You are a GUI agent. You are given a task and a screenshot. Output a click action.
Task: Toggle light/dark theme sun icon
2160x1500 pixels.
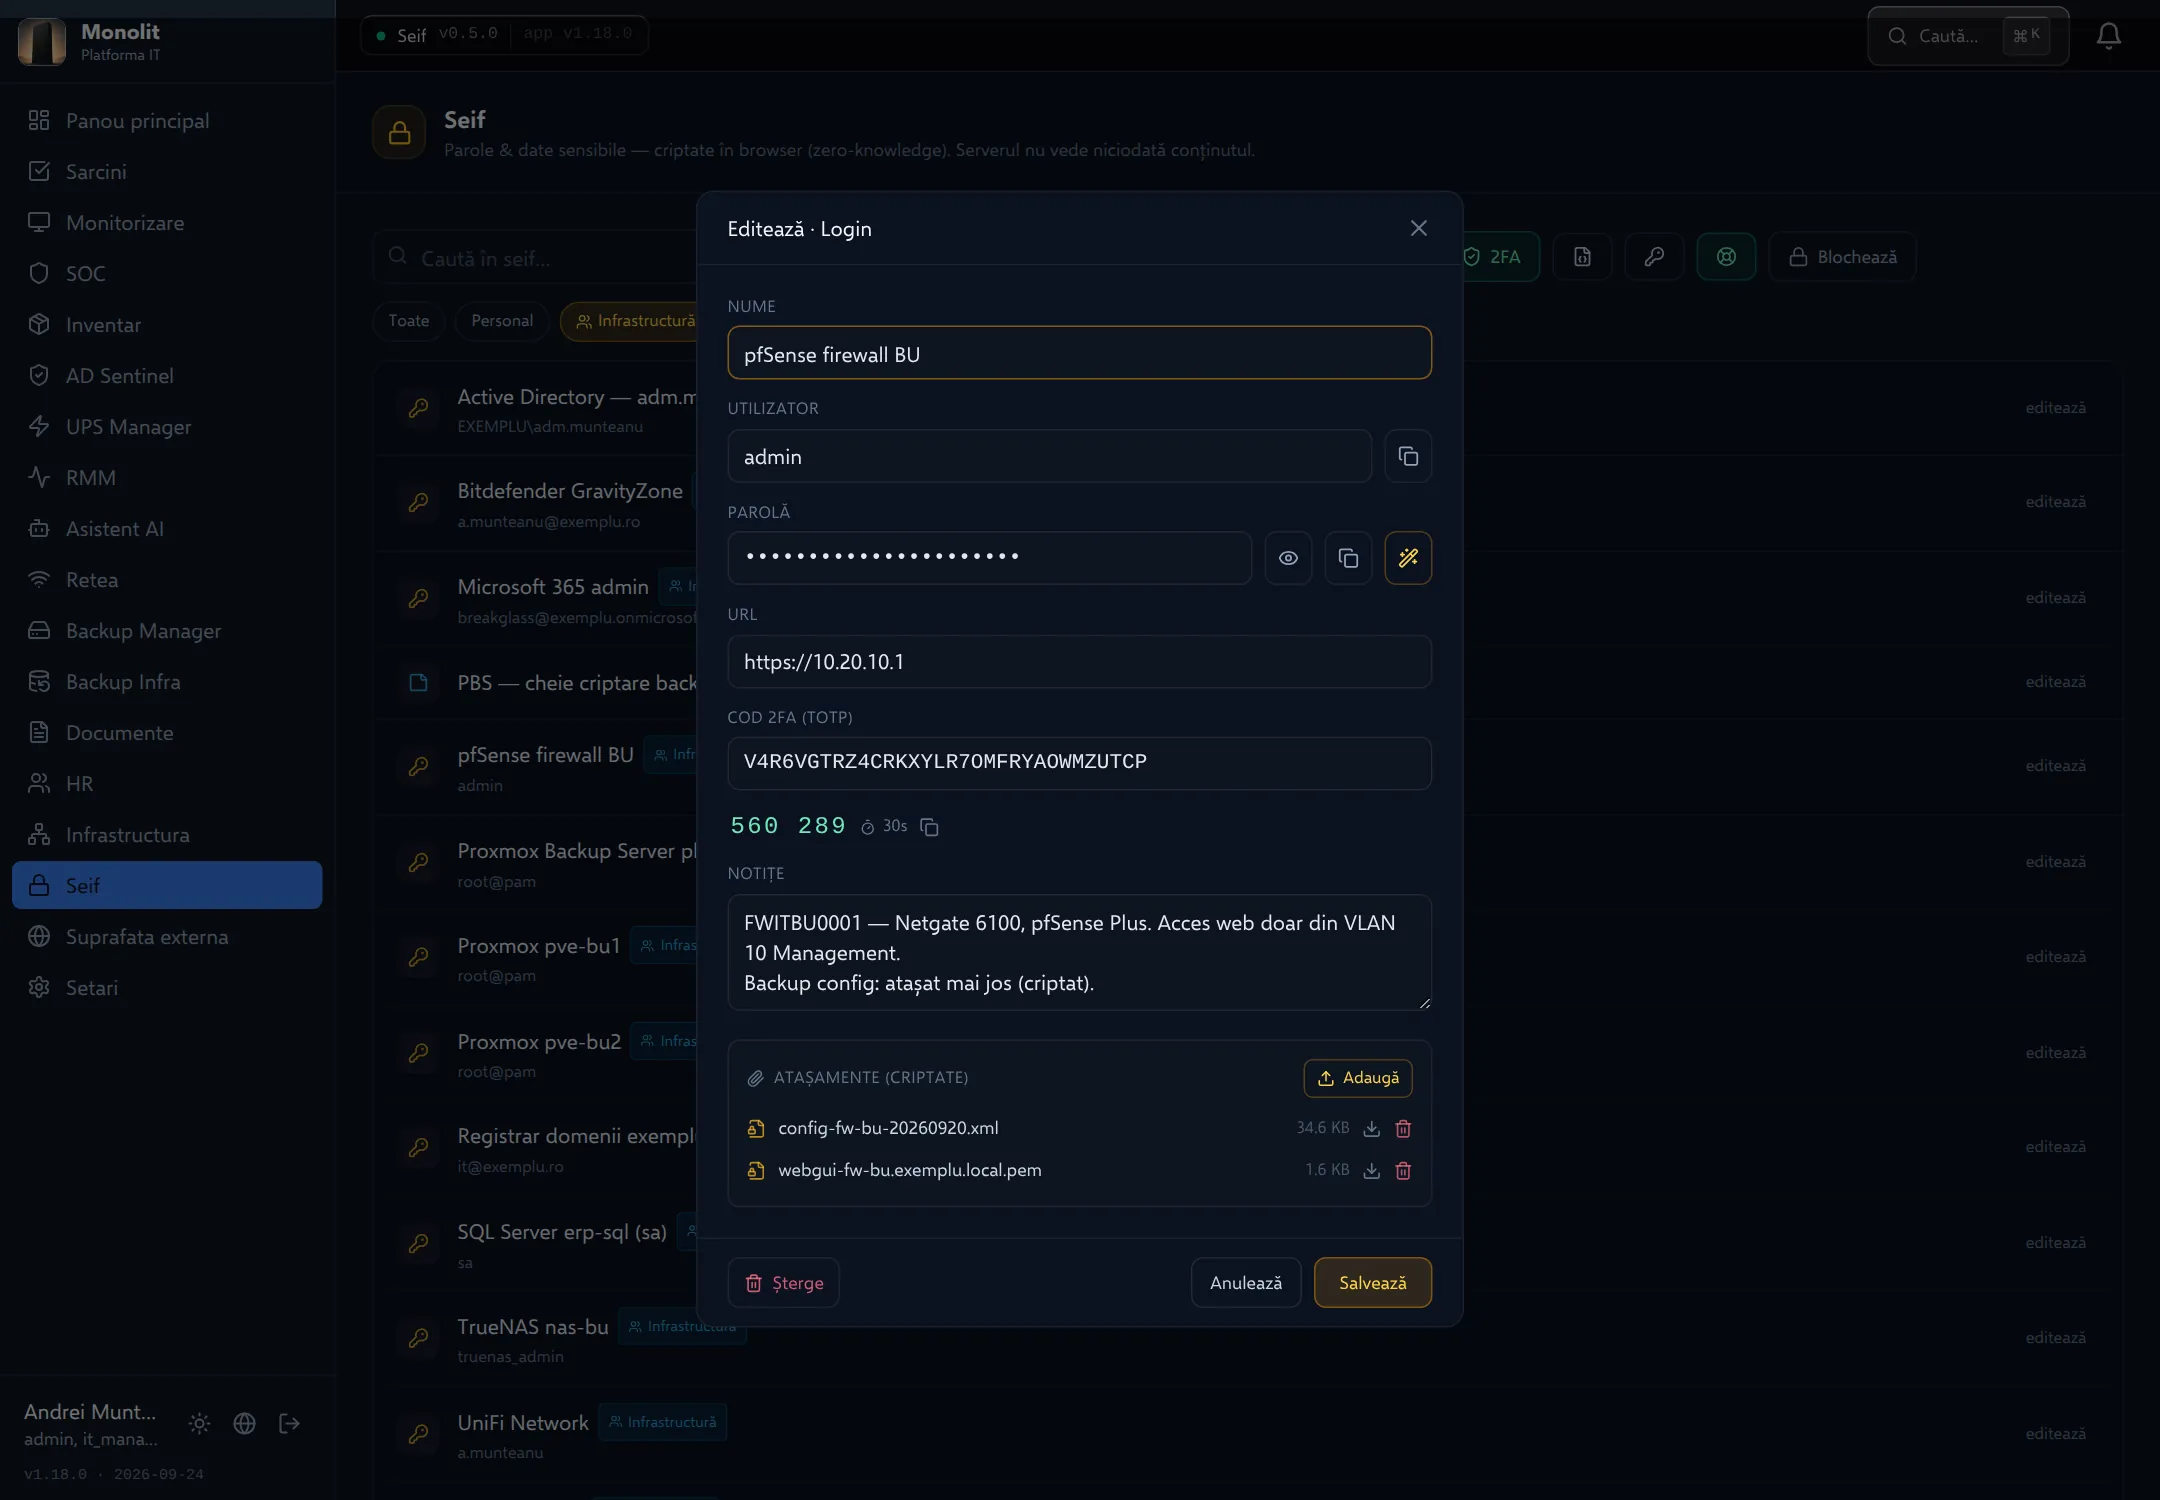pos(199,1423)
